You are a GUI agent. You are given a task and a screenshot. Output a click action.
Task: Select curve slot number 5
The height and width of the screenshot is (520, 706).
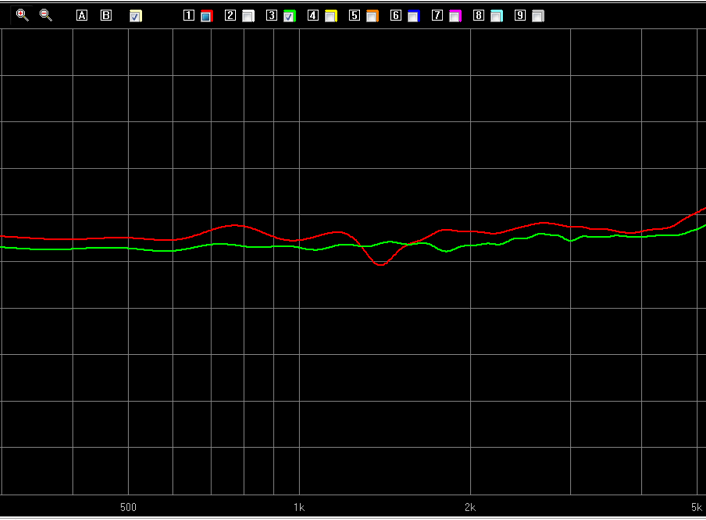(x=354, y=16)
